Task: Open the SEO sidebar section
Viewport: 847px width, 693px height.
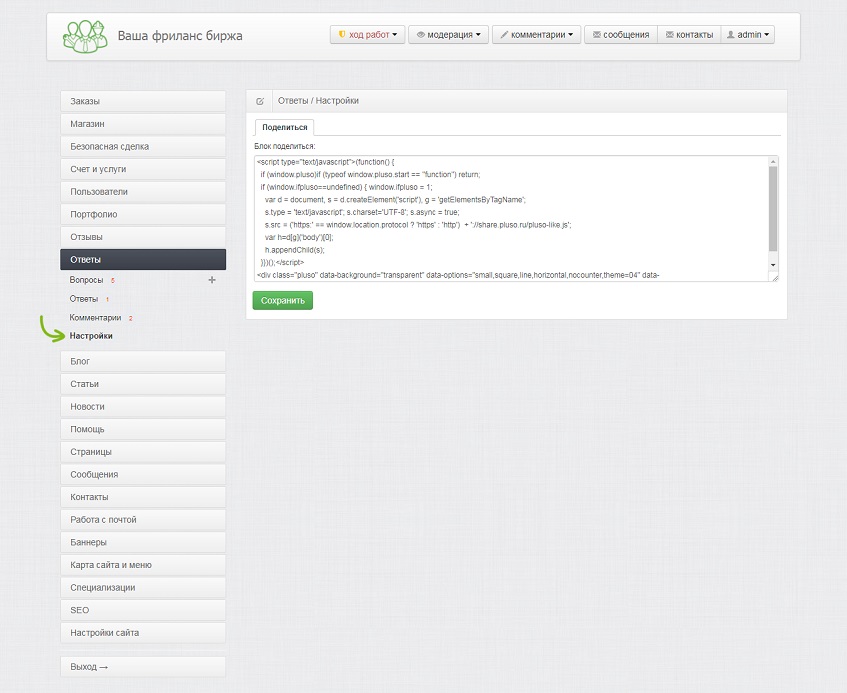Action: [143, 611]
